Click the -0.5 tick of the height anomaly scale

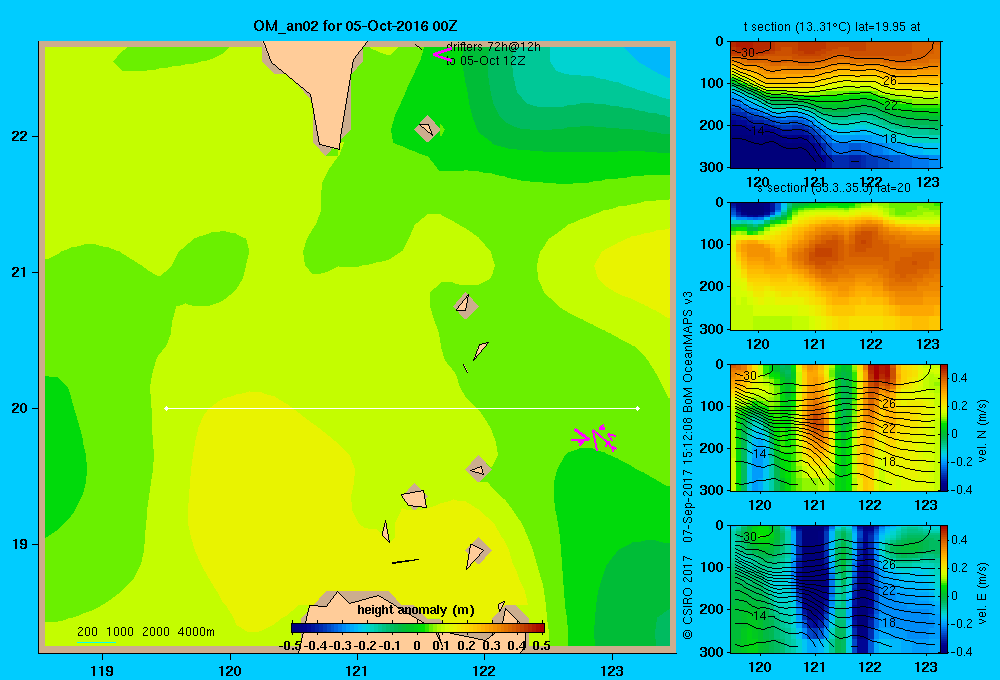pos(290,646)
